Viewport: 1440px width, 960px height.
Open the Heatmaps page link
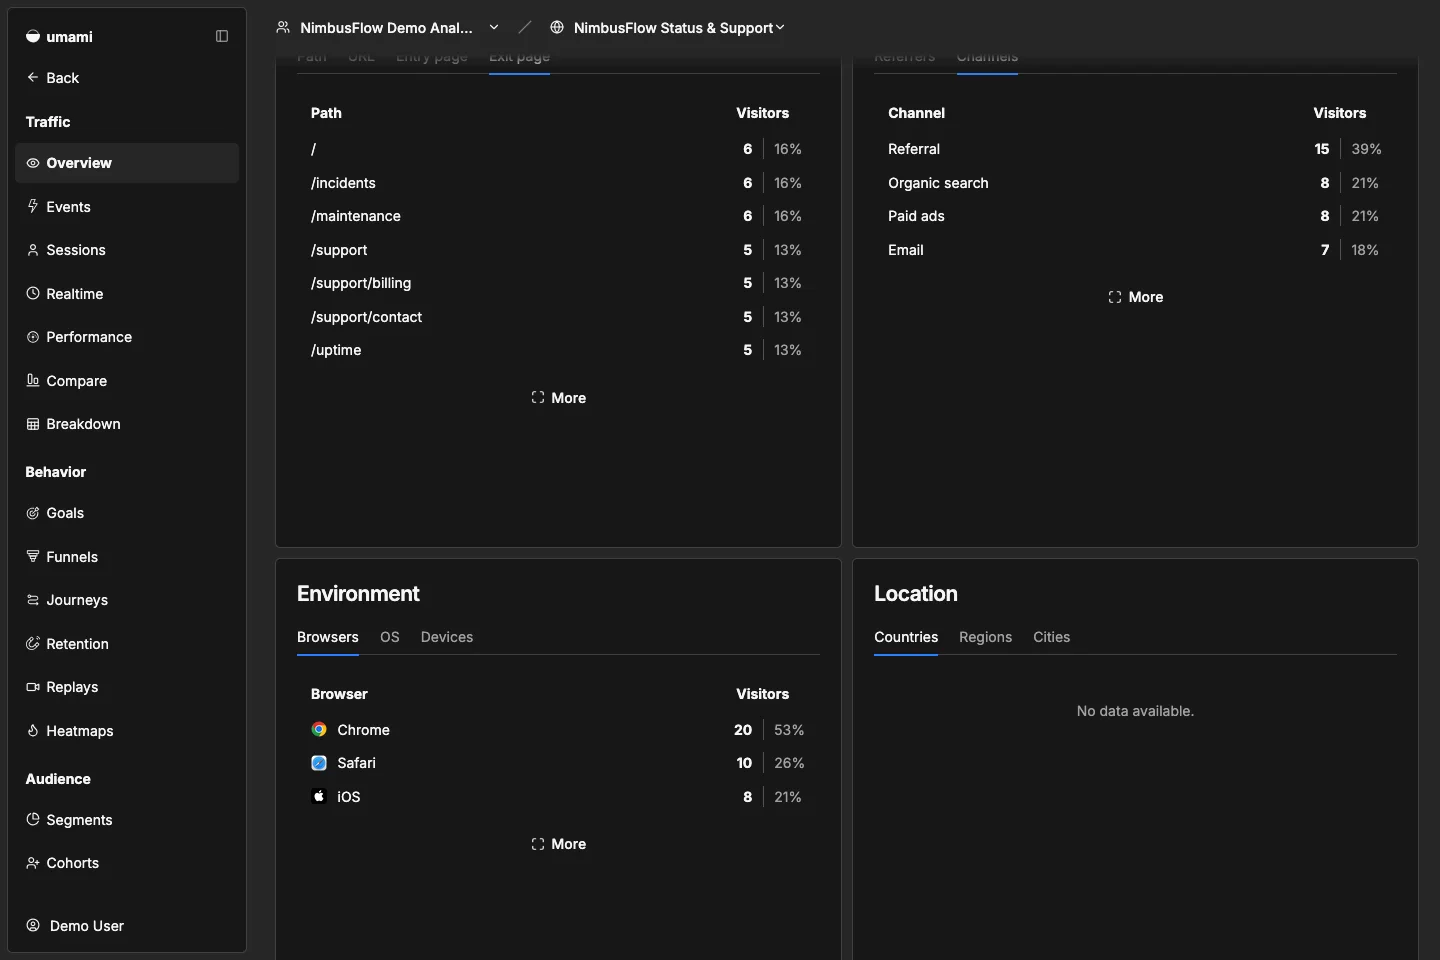coord(127,731)
